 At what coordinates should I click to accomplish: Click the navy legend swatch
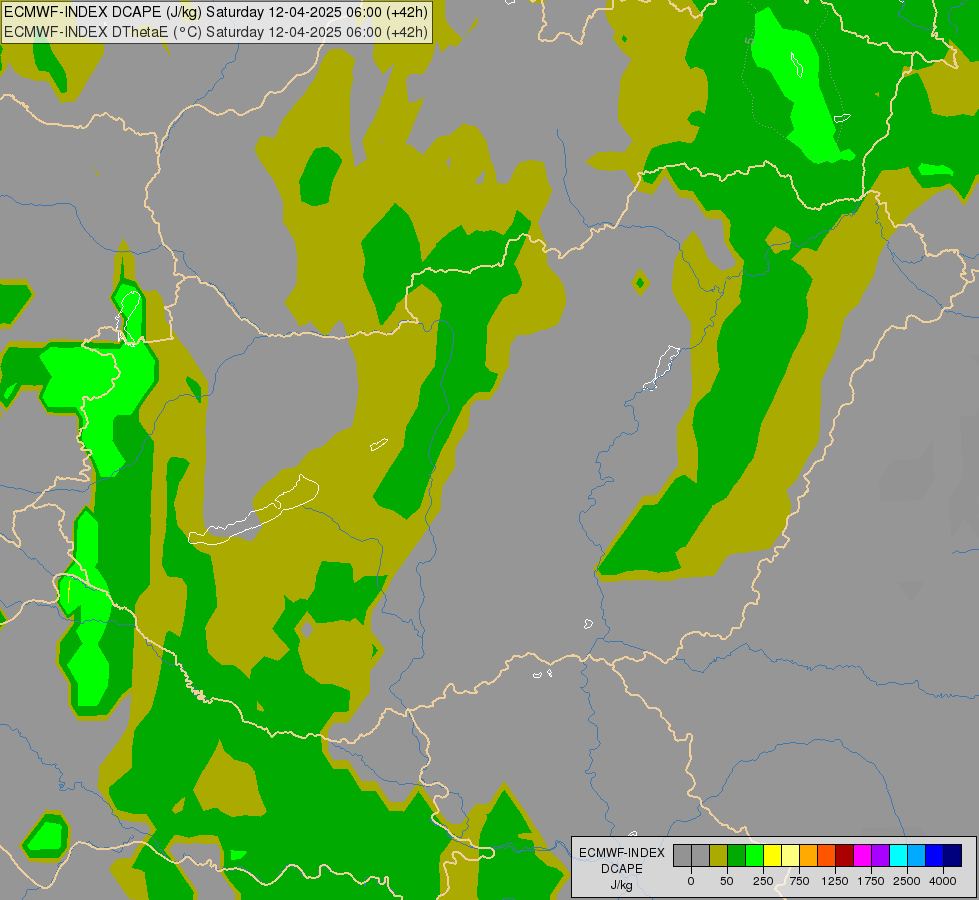953,855
